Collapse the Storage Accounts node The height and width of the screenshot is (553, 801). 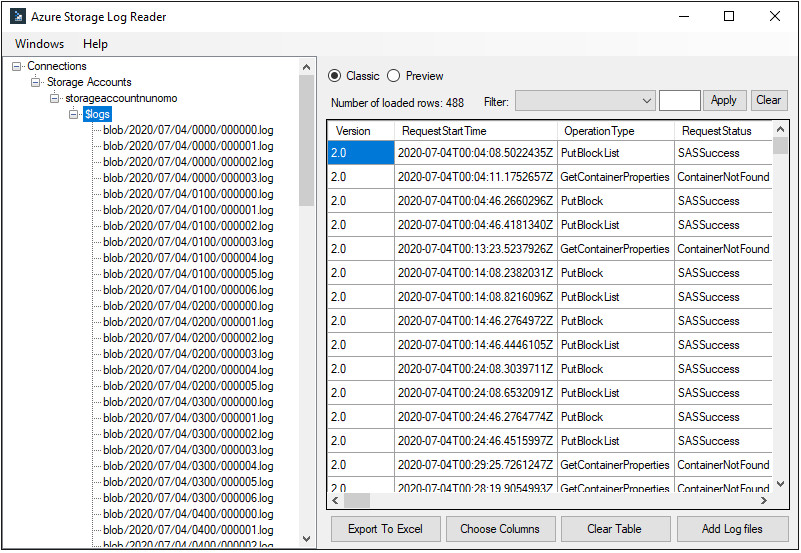35,82
